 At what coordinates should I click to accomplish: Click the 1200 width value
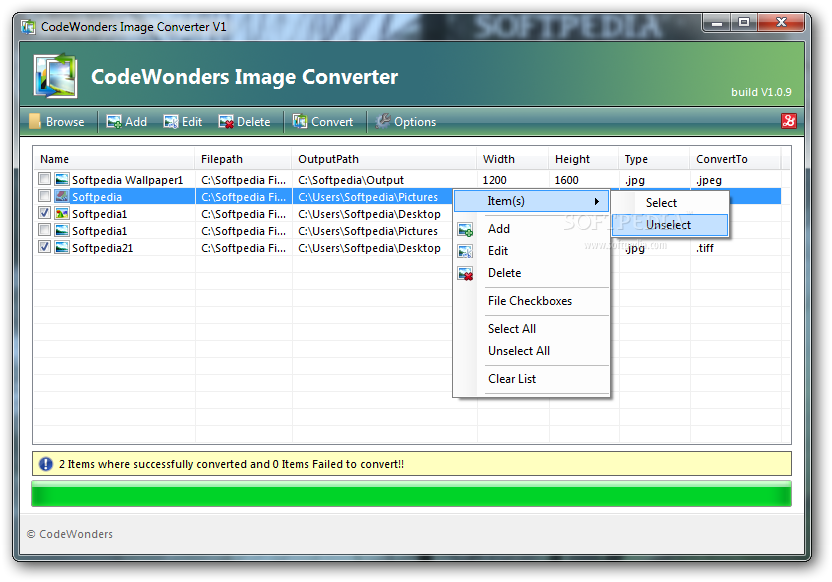pyautogui.click(x=495, y=180)
